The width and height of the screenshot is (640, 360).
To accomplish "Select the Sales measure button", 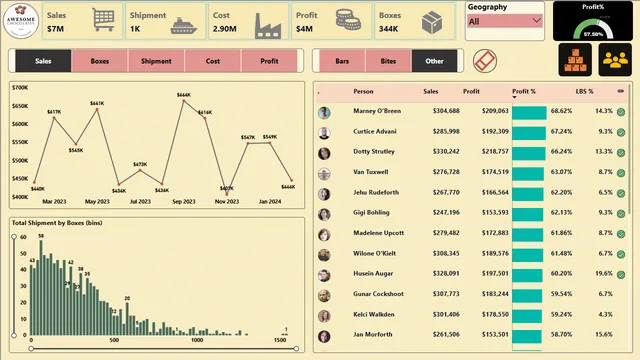I will pyautogui.click(x=43, y=61).
